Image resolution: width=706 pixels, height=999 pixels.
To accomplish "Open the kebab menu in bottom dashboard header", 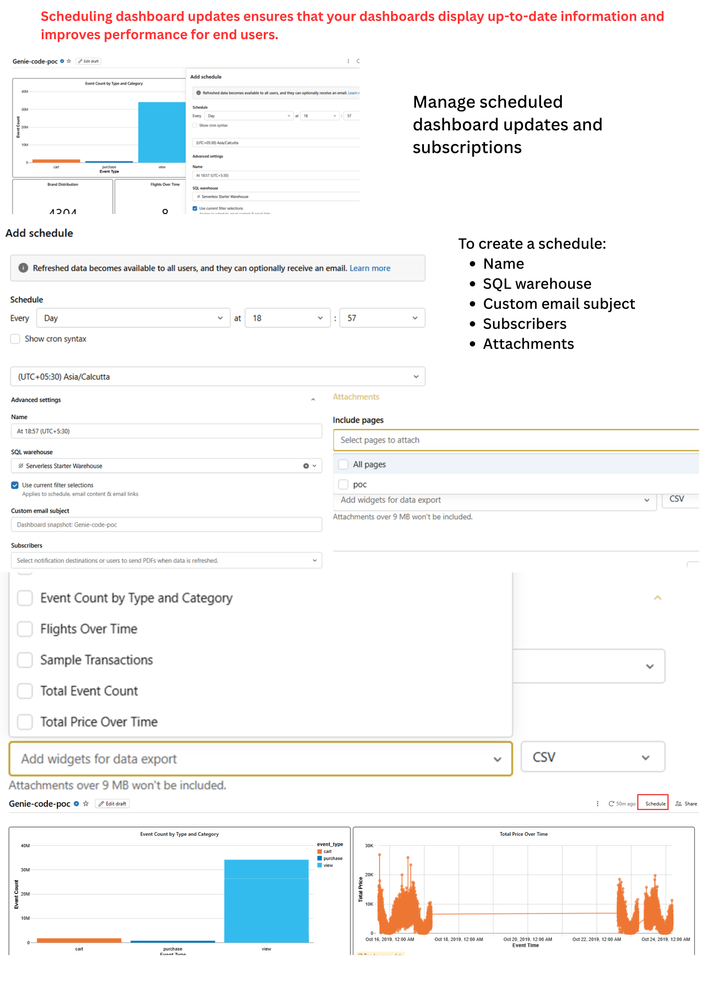I will (x=597, y=804).
